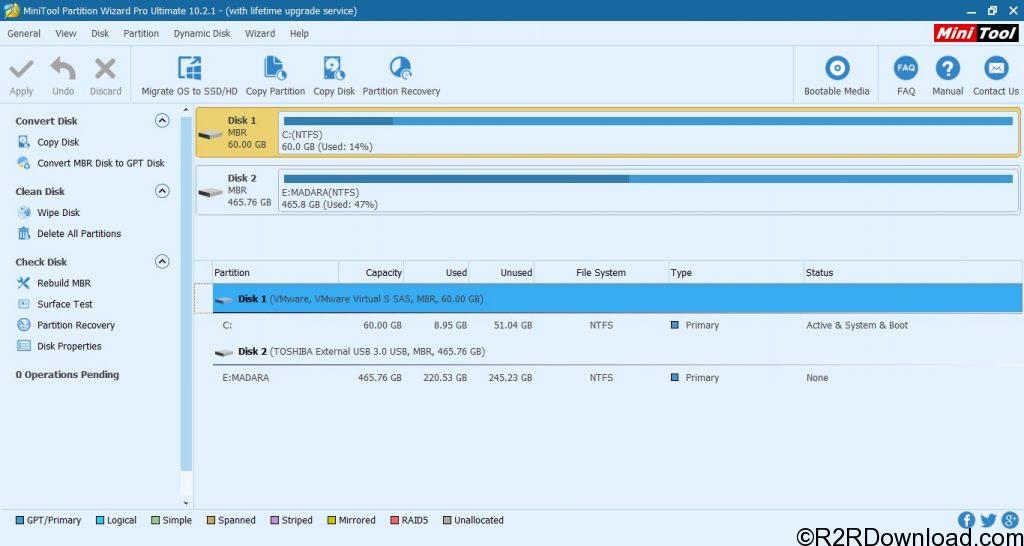Click the Active & System & Boot status
Viewport: 1024px width, 546px height.
(857, 325)
